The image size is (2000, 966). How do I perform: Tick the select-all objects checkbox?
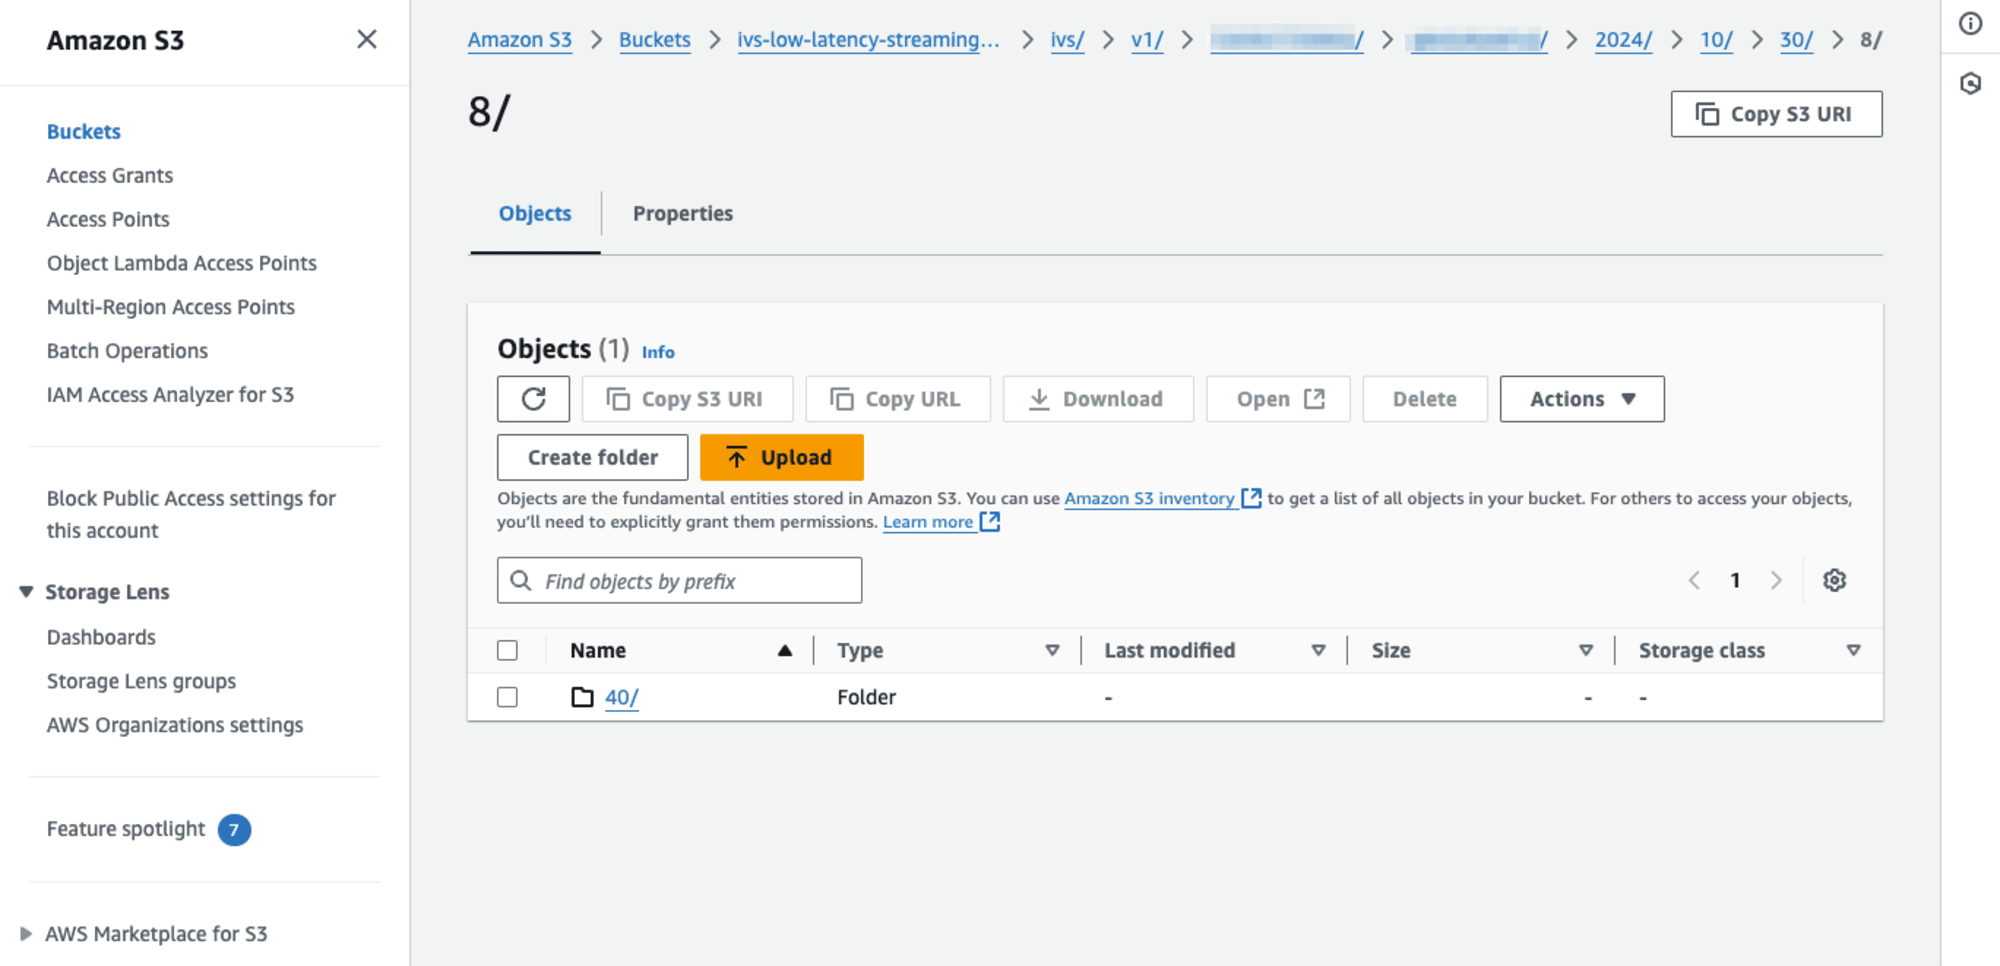(508, 650)
